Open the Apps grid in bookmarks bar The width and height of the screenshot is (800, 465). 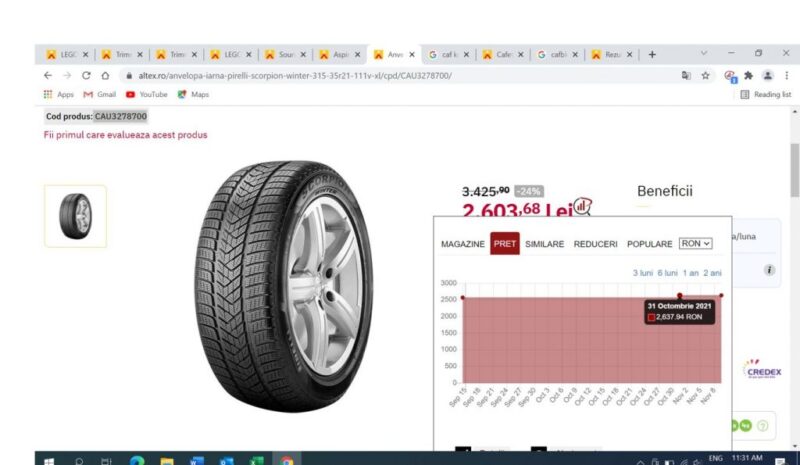point(58,94)
